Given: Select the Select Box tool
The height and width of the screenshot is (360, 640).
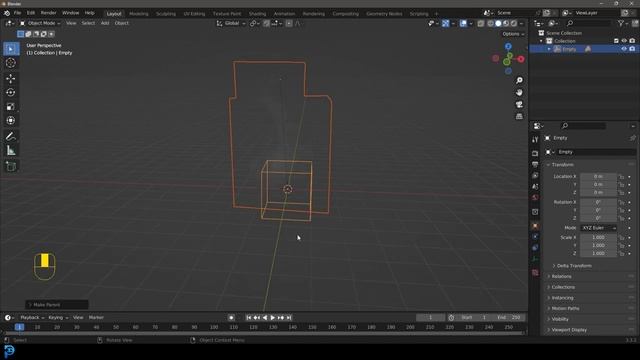Looking at the screenshot, I should (x=11, y=49).
